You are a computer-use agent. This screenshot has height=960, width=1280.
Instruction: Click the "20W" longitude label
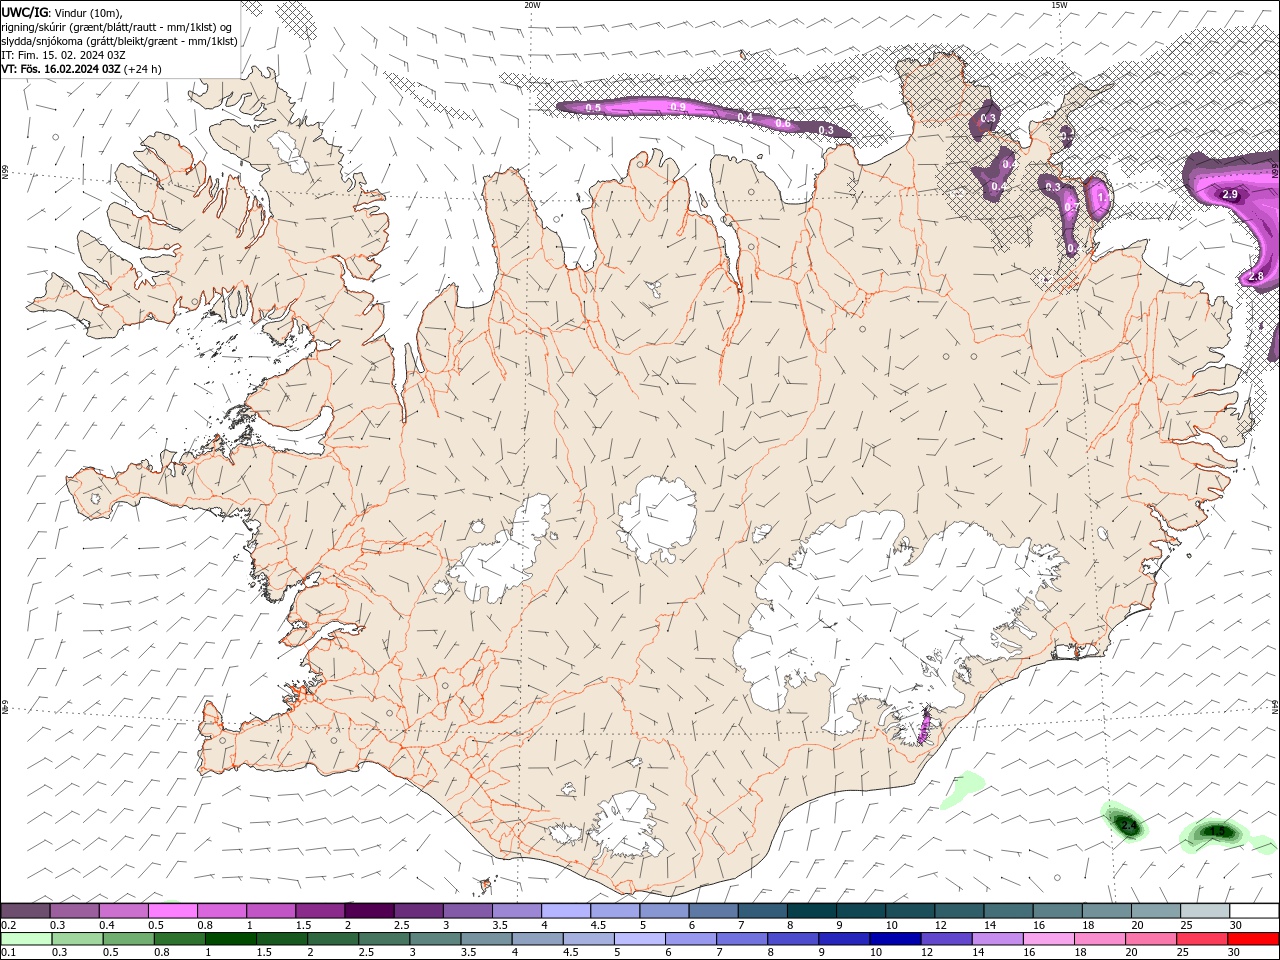(x=533, y=5)
